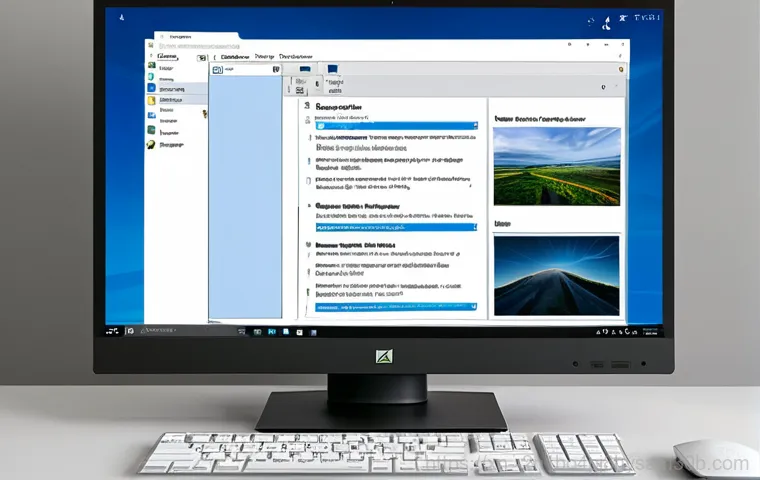Open the first menu item in menu bar
The width and height of the screenshot is (760, 480).
point(235,57)
